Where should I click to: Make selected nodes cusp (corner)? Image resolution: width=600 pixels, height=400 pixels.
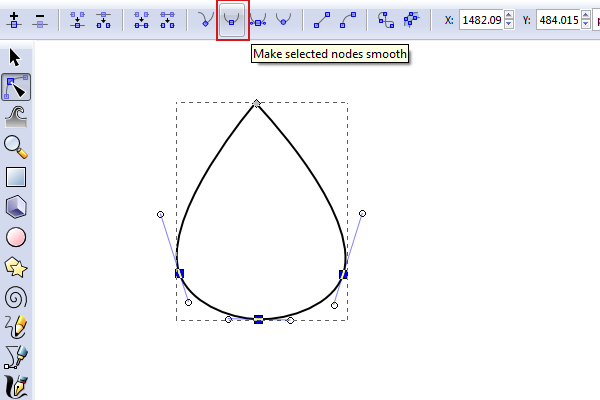coord(206,19)
